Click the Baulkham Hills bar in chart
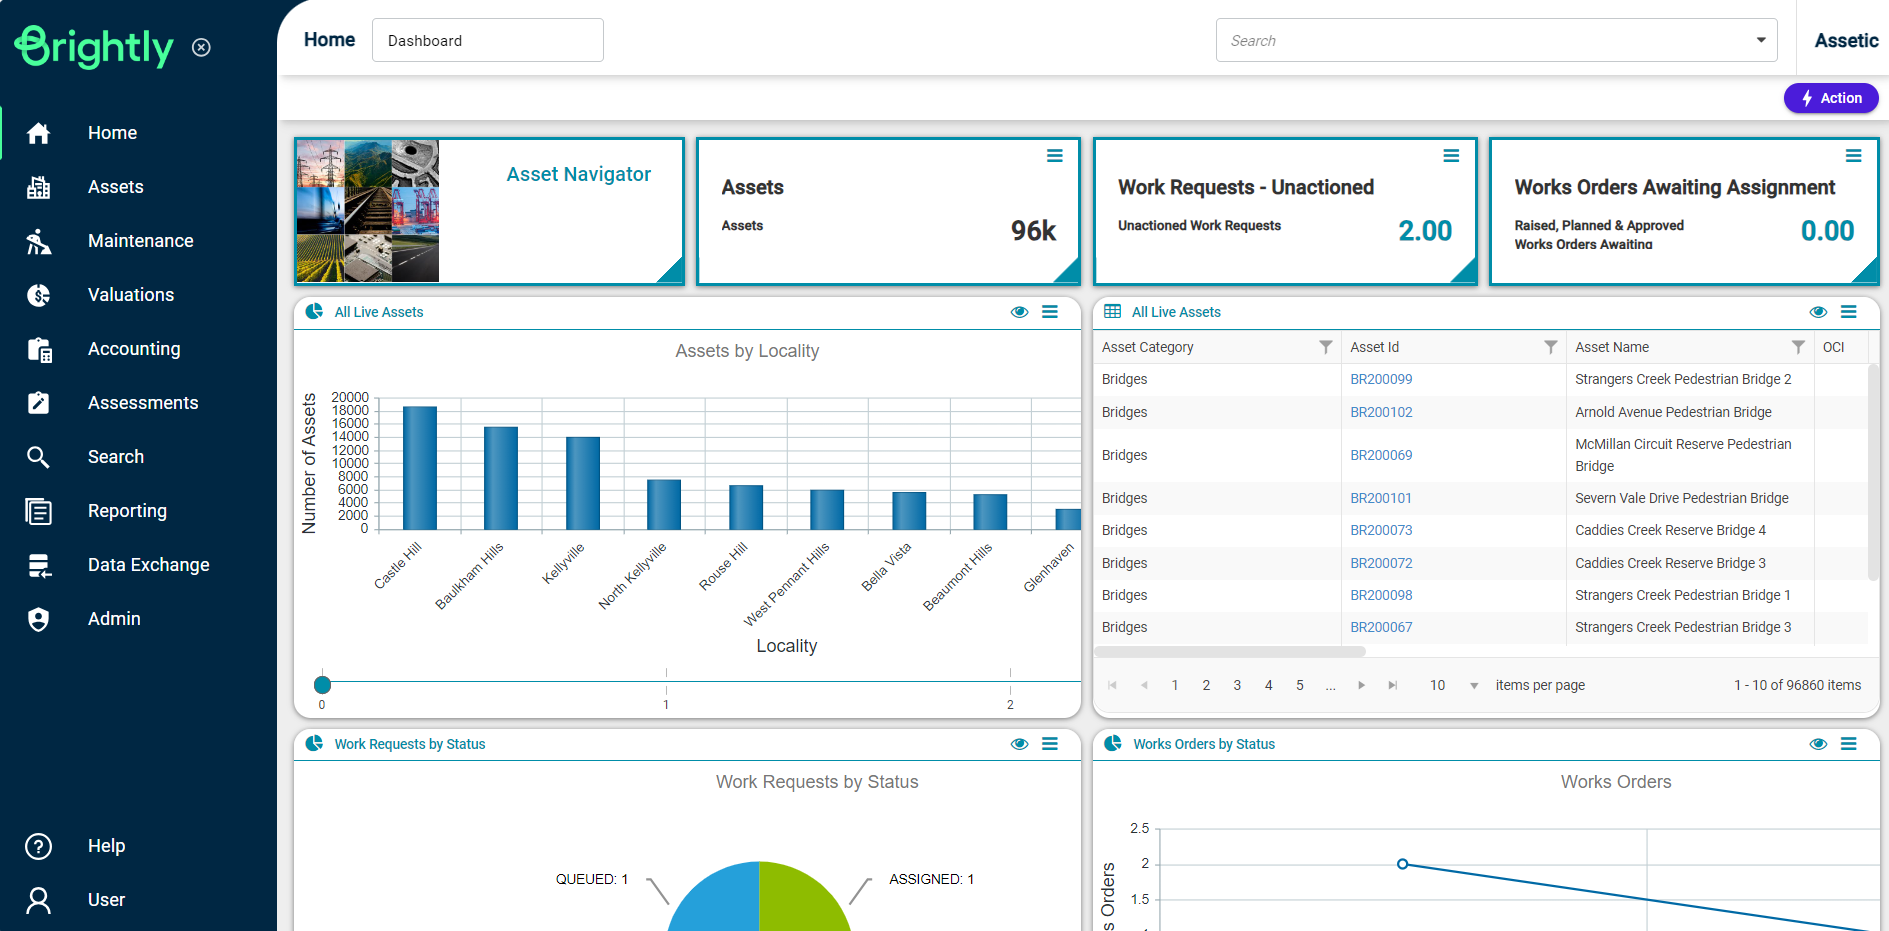The height and width of the screenshot is (931, 1889). click(501, 478)
